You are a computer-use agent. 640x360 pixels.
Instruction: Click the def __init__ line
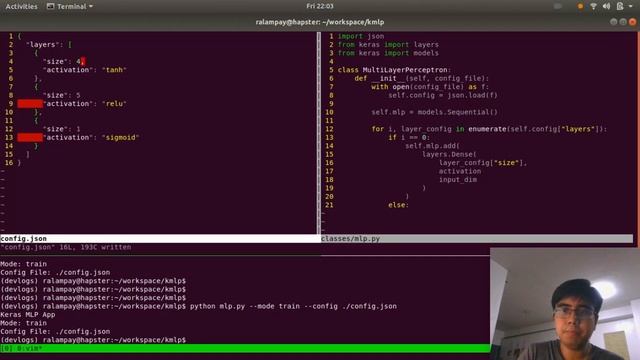click(x=421, y=78)
